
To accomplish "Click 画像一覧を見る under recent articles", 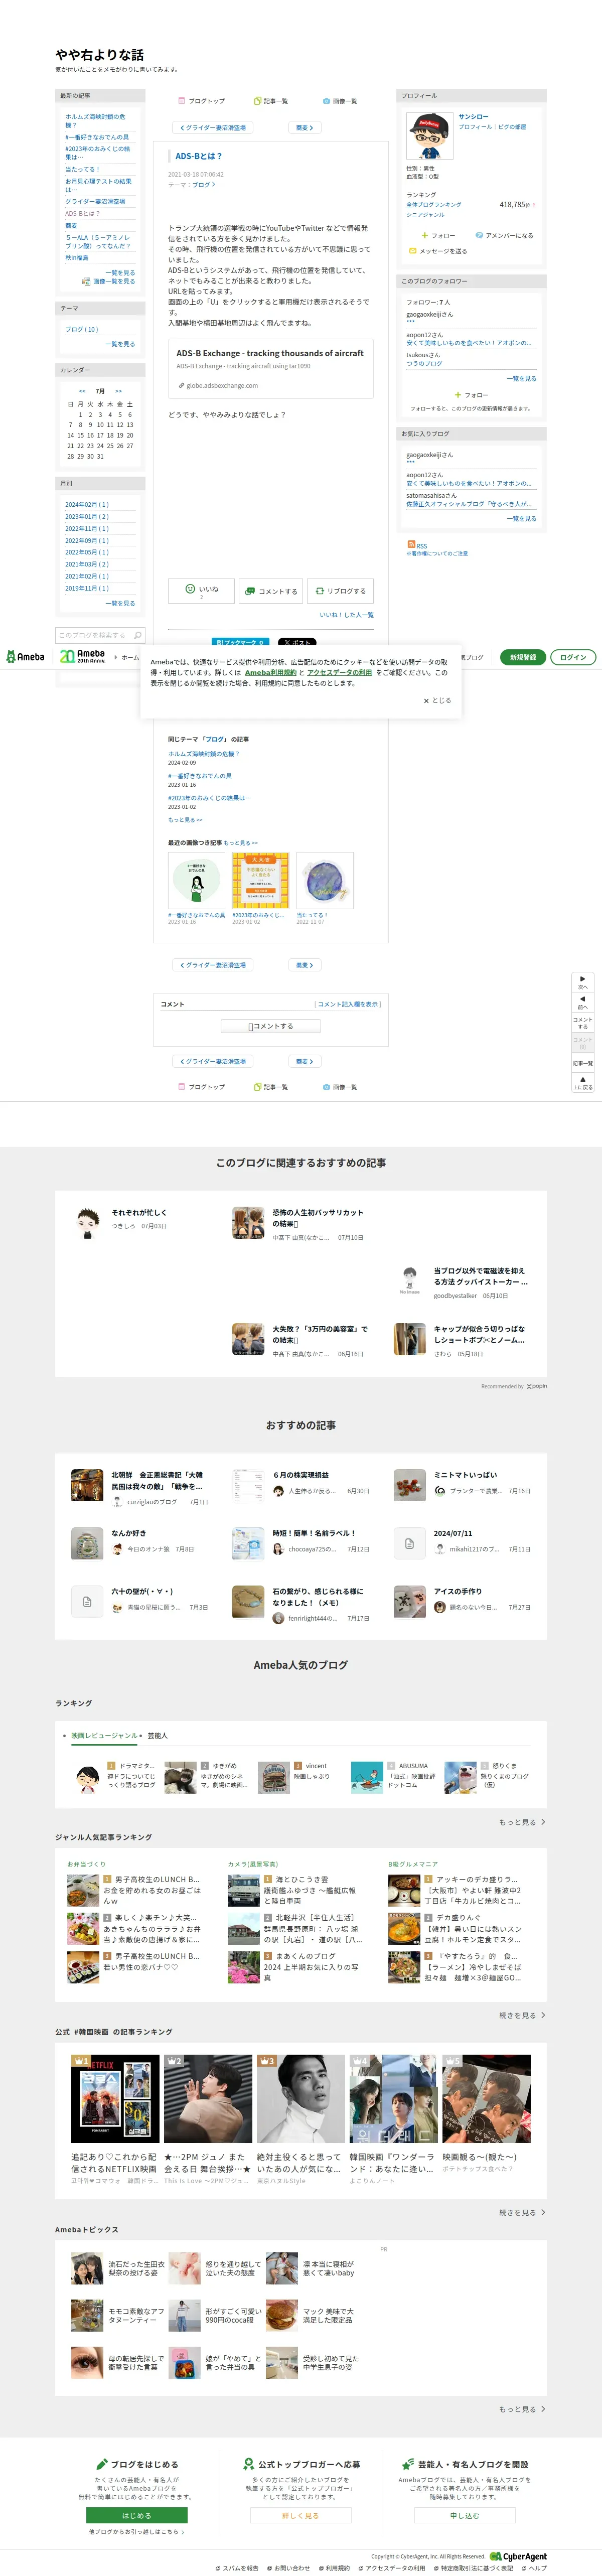I will click(109, 281).
